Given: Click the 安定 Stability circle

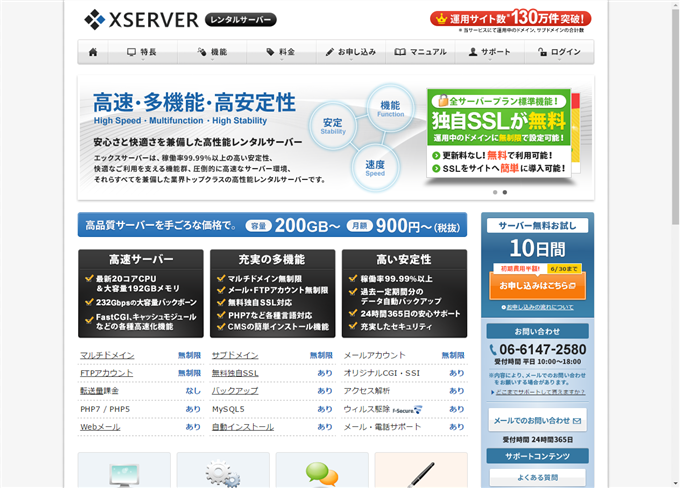Looking at the screenshot, I should point(333,126).
